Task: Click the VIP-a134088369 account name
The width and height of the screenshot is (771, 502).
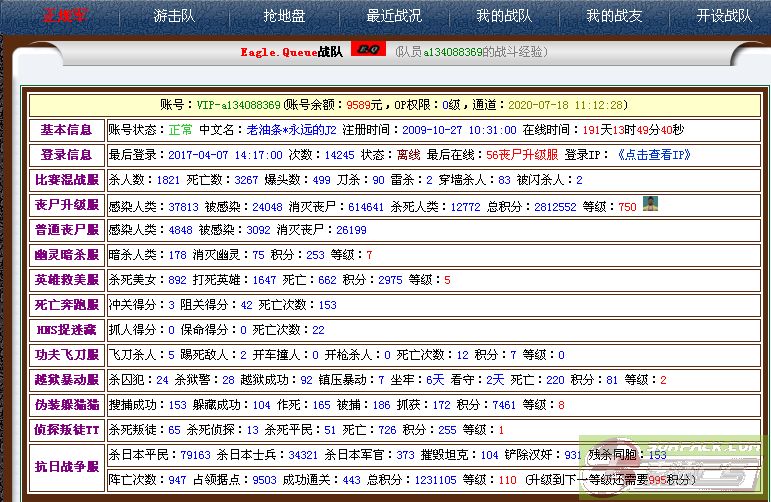Action: click(238, 105)
